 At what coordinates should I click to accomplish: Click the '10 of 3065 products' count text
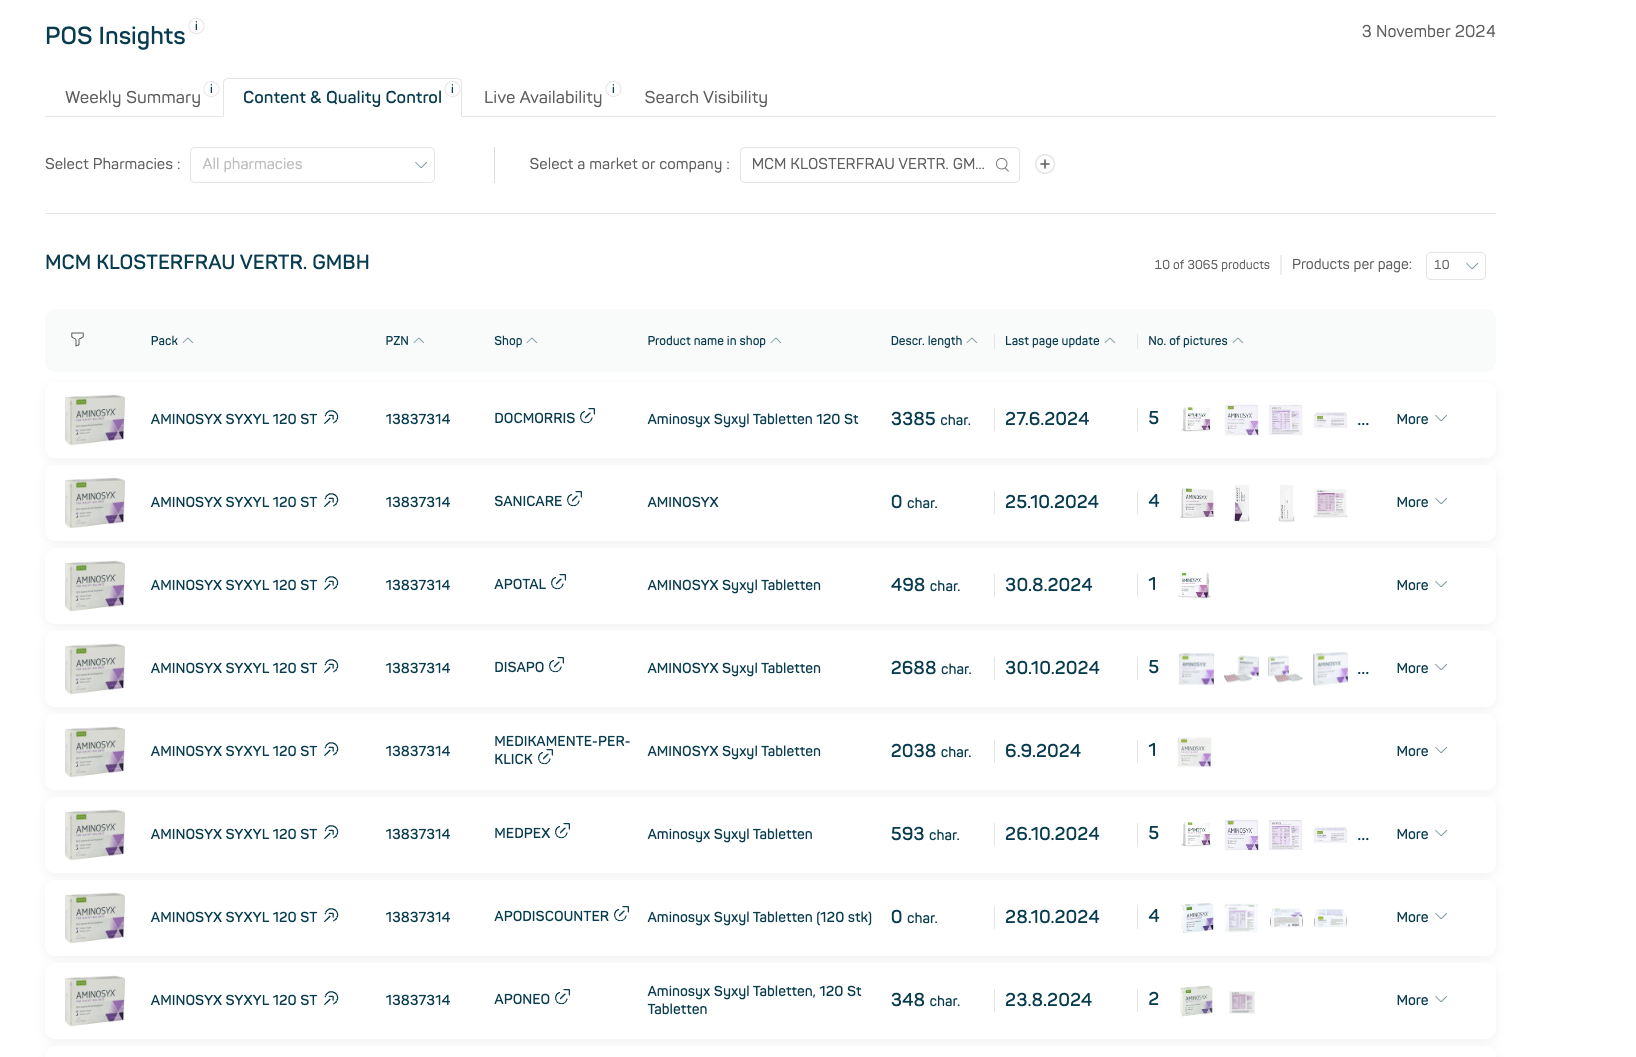pos(1212,265)
